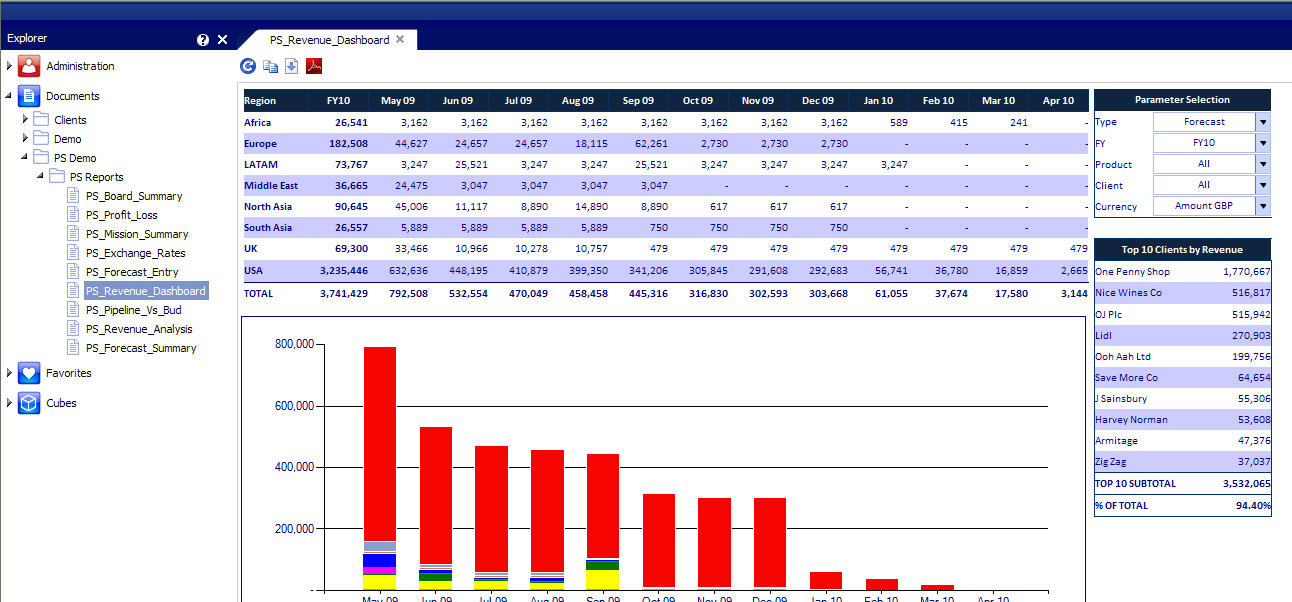Click the red Oct 09 chart bar

coord(659,539)
